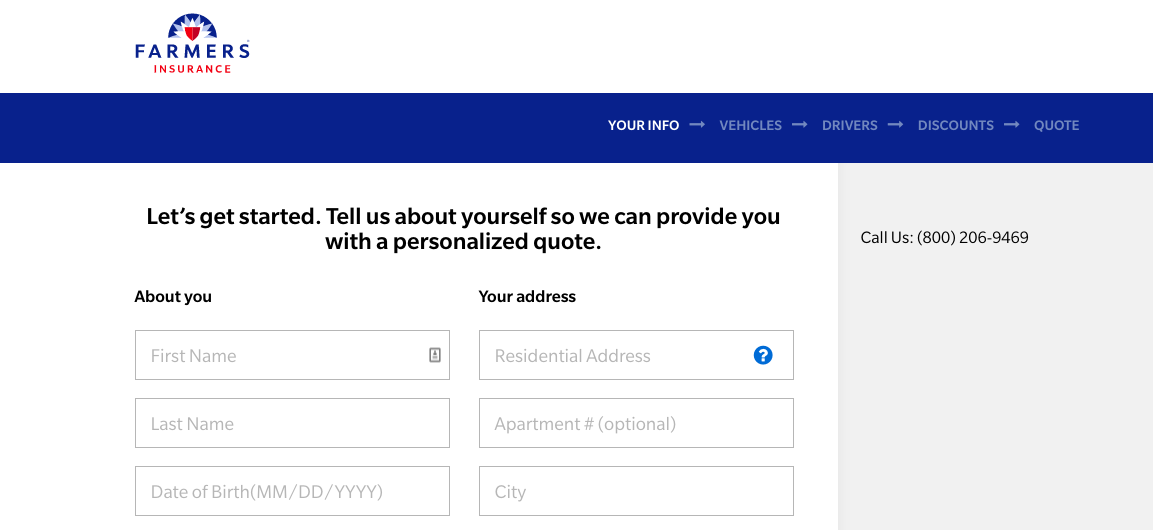1153x530 pixels.
Task: Open the DISCOUNTS step
Action: pyautogui.click(x=955, y=125)
